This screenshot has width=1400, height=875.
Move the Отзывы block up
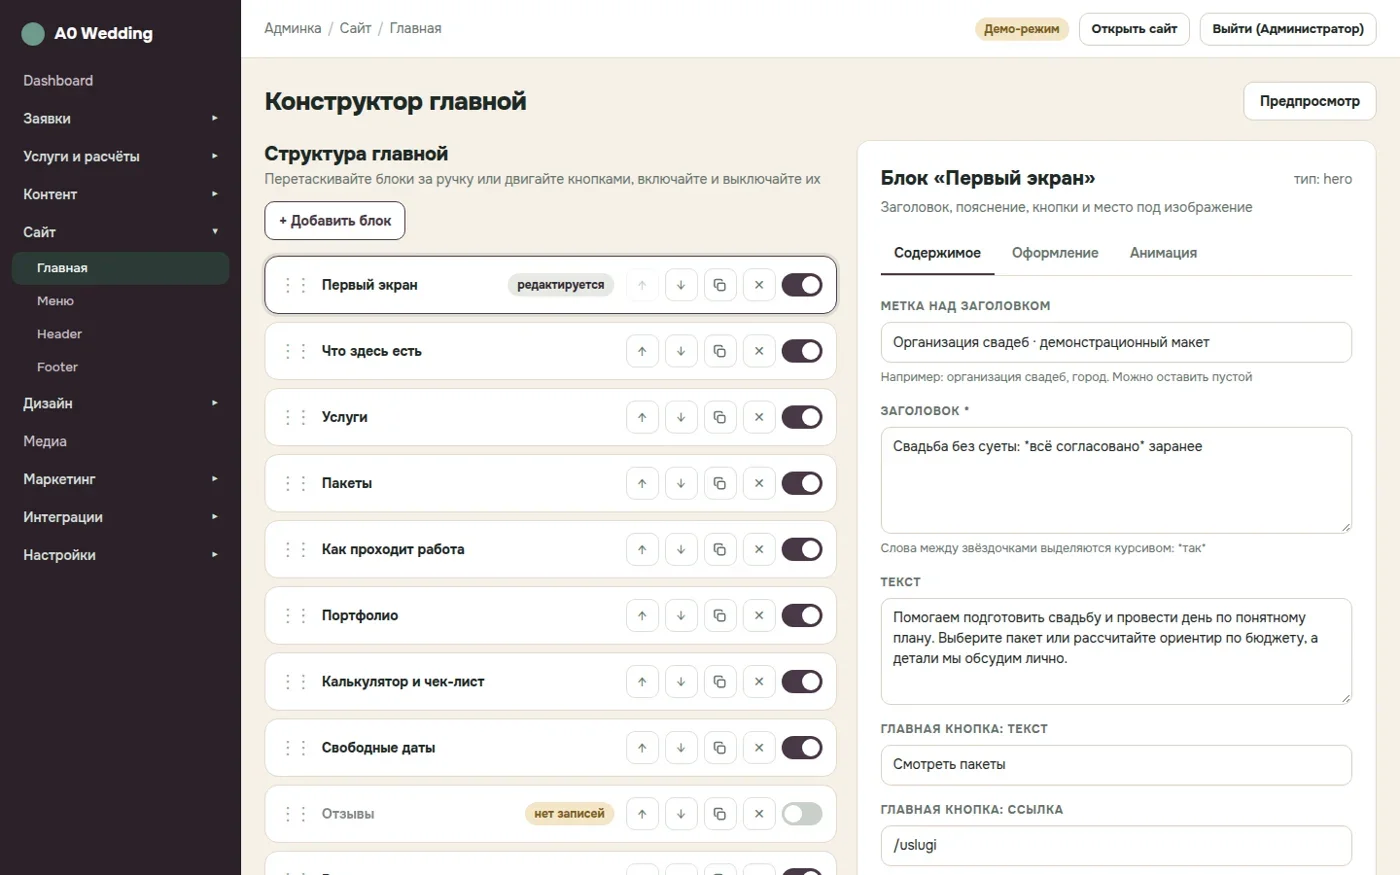(x=642, y=814)
